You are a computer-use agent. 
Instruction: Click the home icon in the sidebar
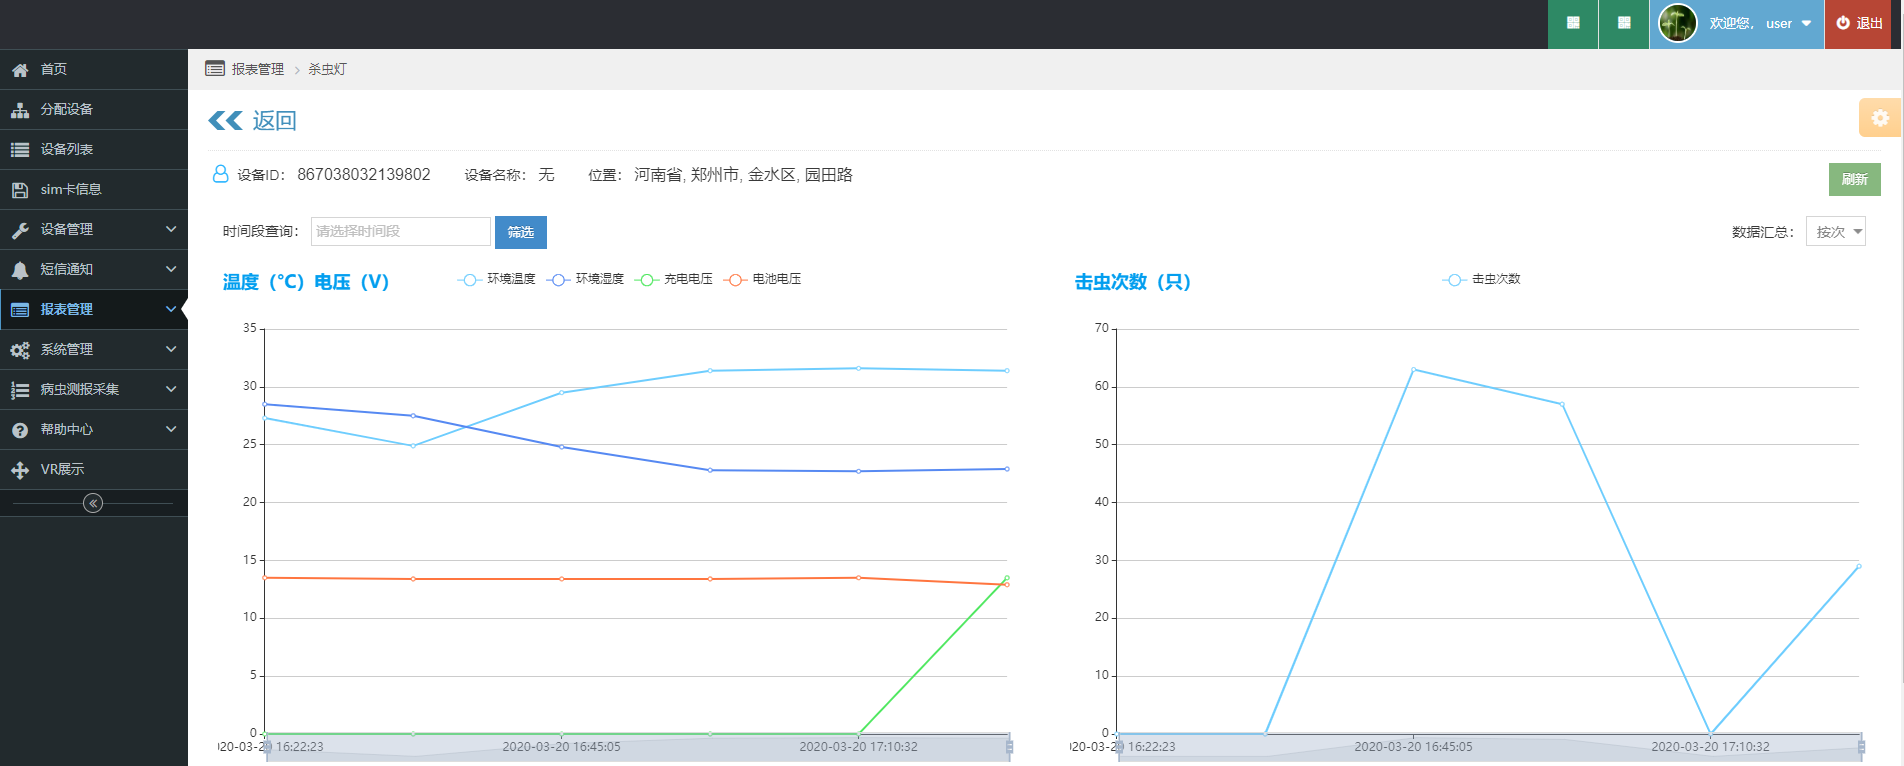tap(20, 70)
